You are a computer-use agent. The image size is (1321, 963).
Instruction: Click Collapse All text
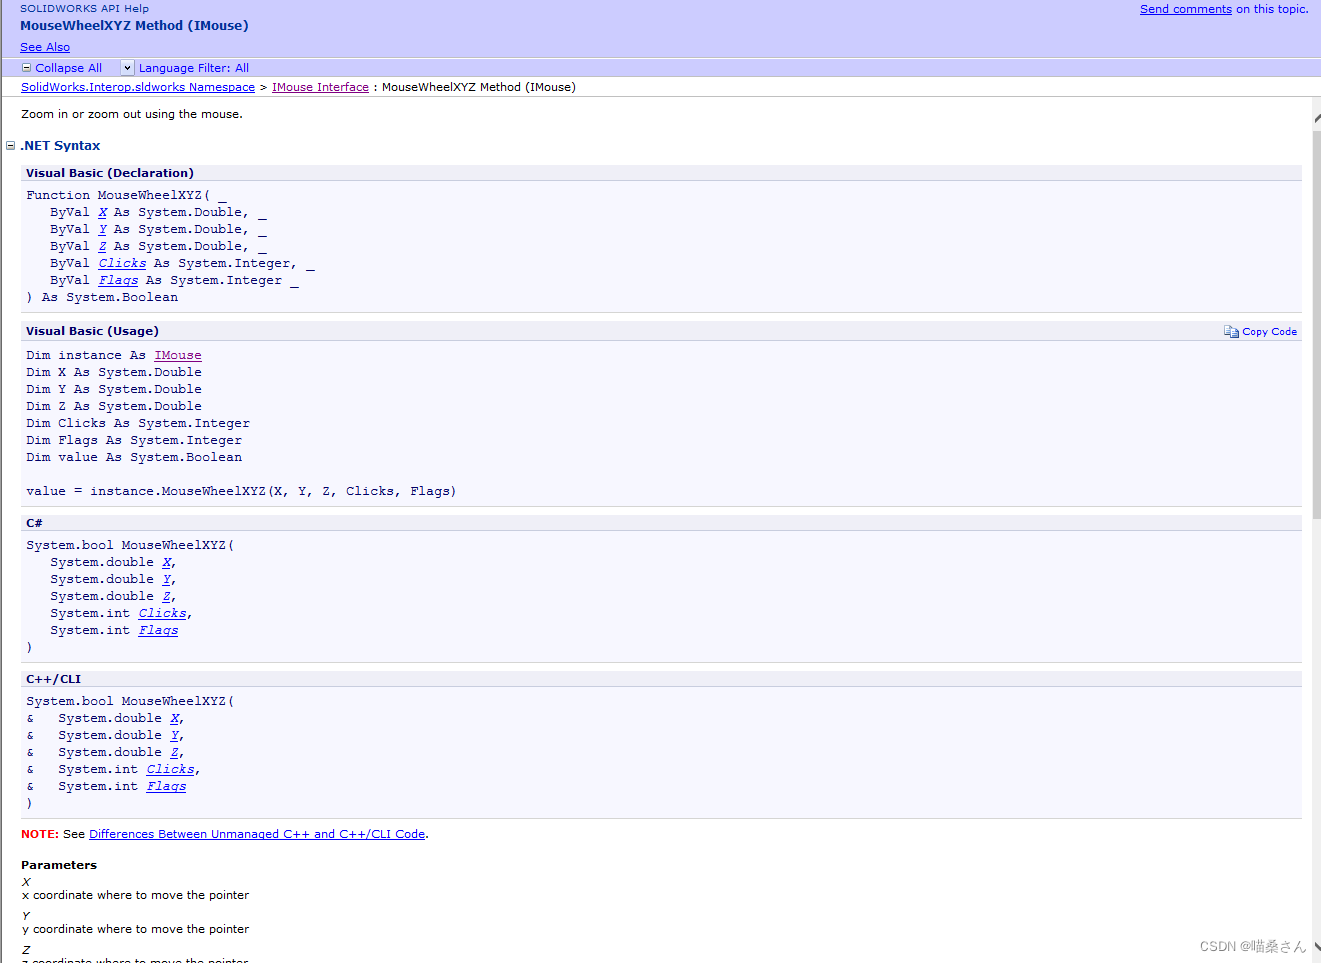68,68
